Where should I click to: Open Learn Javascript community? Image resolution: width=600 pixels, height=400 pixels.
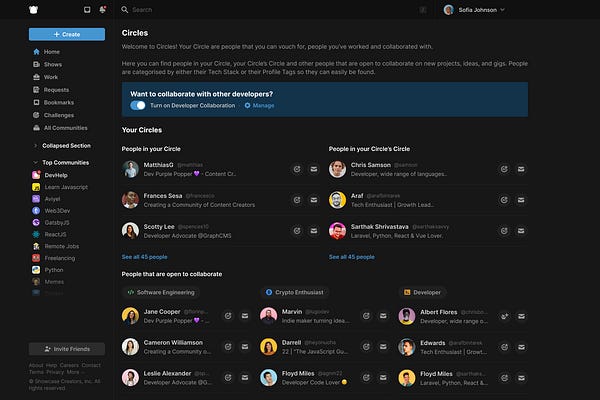(60, 187)
